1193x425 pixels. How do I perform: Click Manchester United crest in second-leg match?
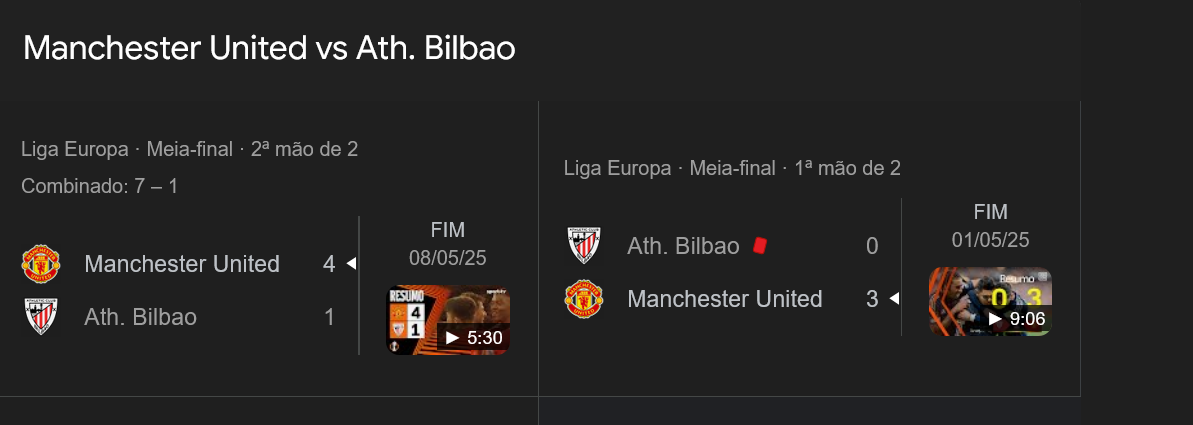pyautogui.click(x=41, y=264)
